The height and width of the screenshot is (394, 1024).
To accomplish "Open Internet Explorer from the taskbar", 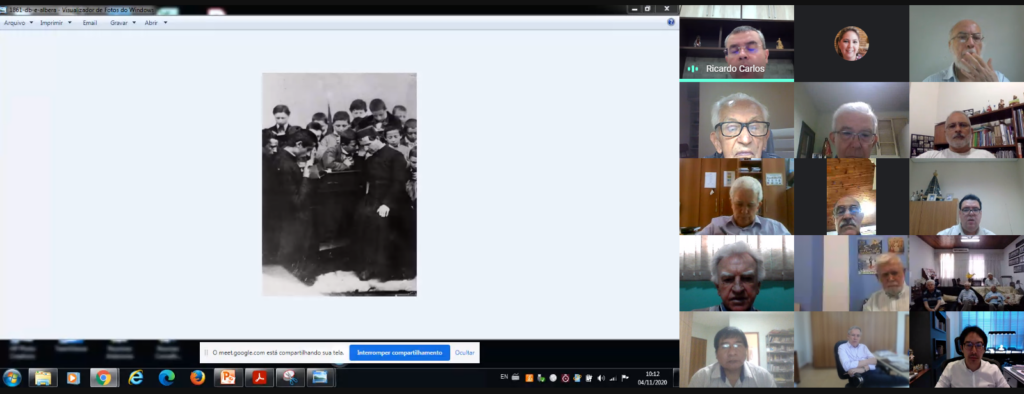I will point(135,378).
